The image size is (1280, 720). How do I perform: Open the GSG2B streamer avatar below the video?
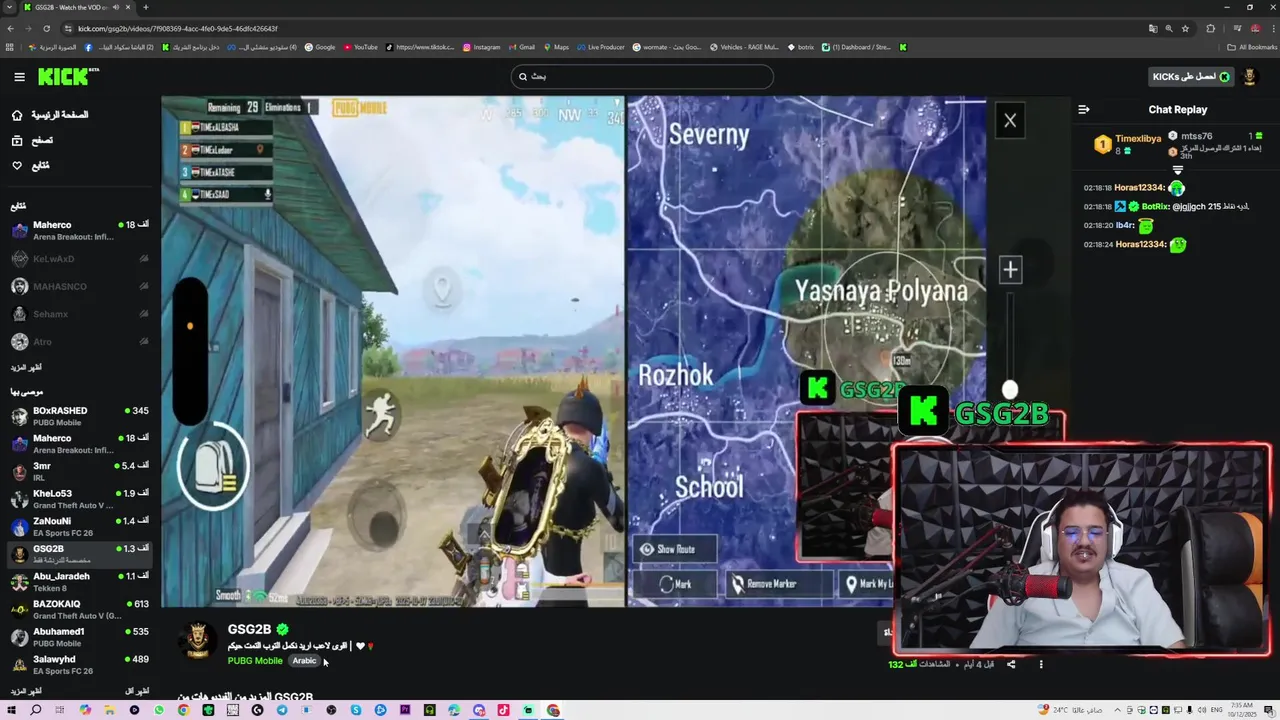pyautogui.click(x=198, y=641)
